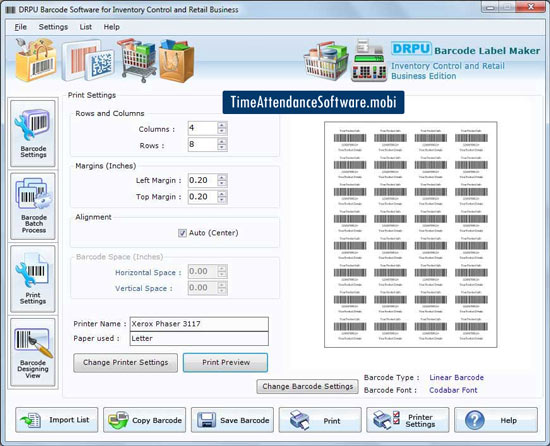This screenshot has height=446, width=550.
Task: Increase the Left Margin spinner value
Action: (222, 177)
